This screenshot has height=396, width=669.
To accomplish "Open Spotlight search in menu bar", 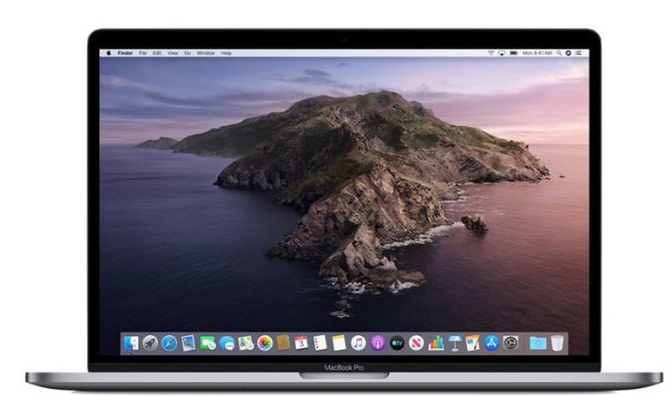I will pos(558,53).
